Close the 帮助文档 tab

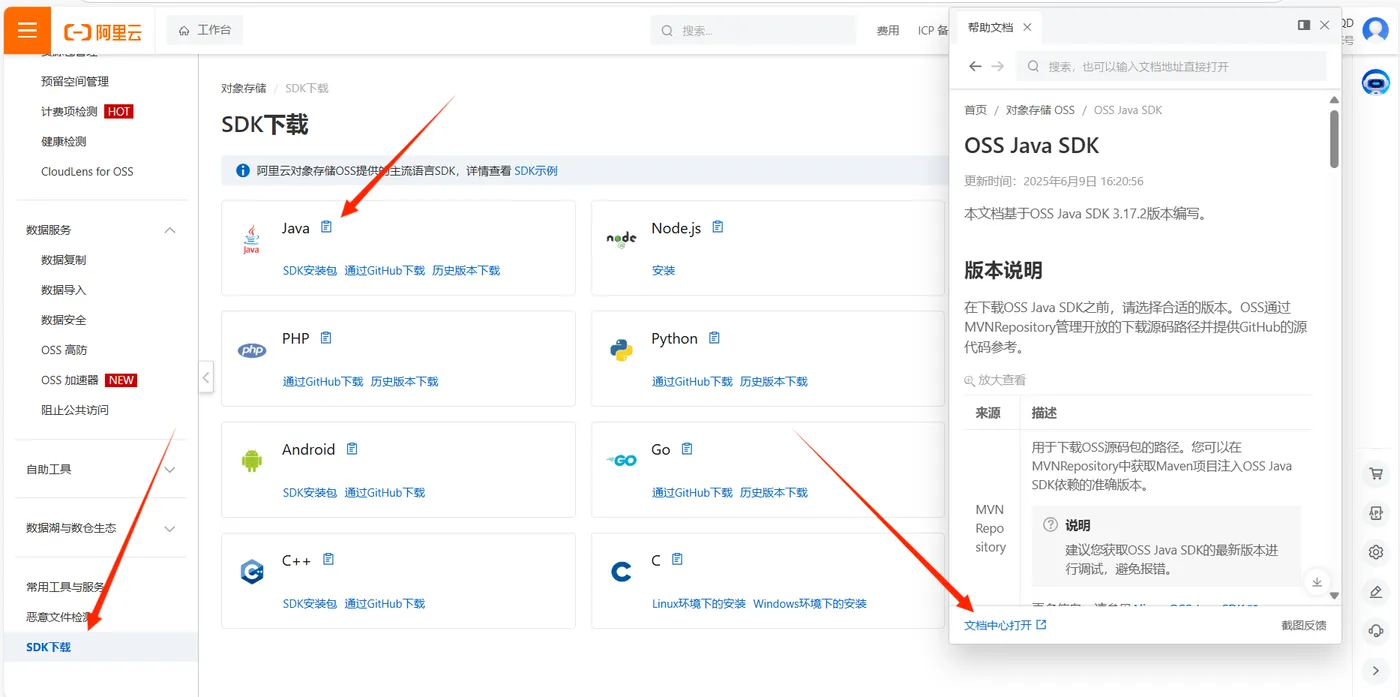point(1027,28)
